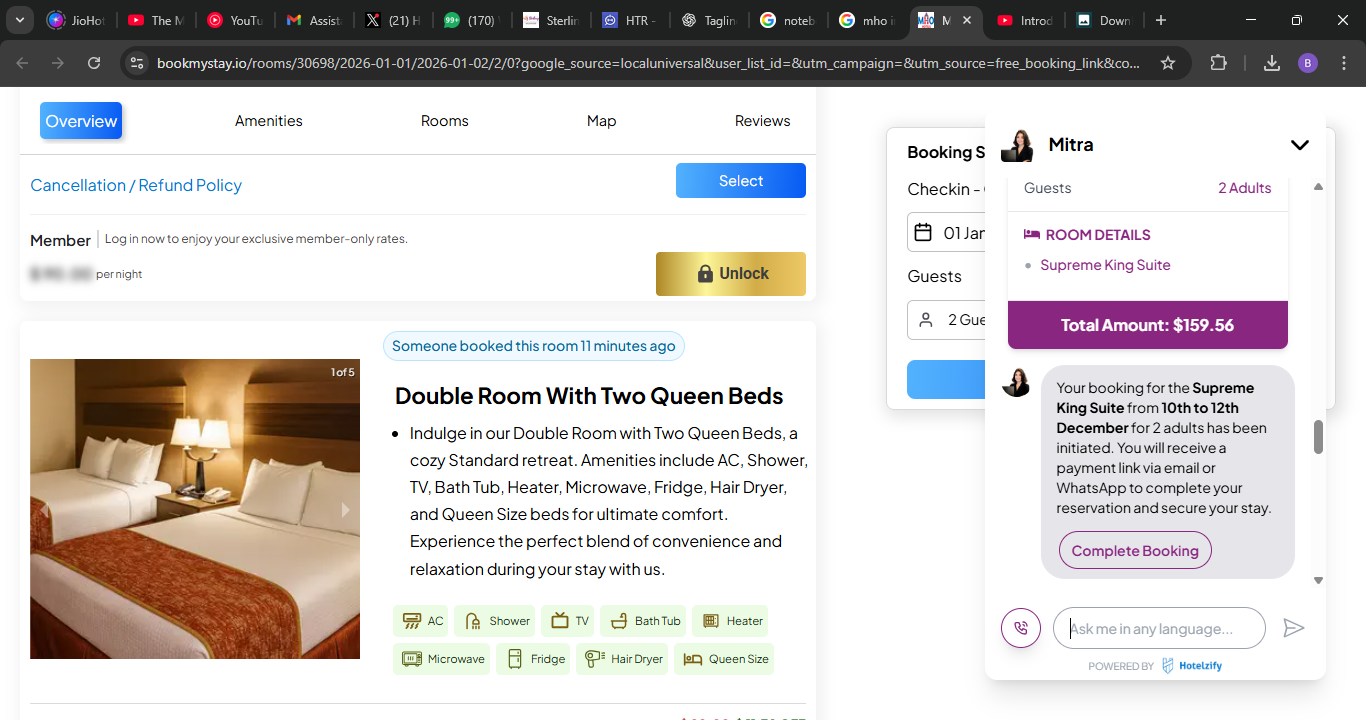This screenshot has width=1366, height=720.
Task: Click the Queen Size bed amenity tag
Action: pyautogui.click(x=724, y=659)
